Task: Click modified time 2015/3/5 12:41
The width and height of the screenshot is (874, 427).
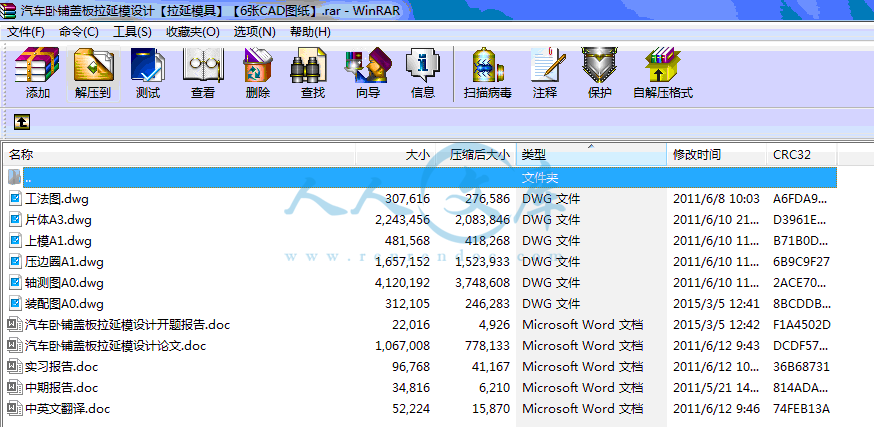Action: [x=716, y=304]
